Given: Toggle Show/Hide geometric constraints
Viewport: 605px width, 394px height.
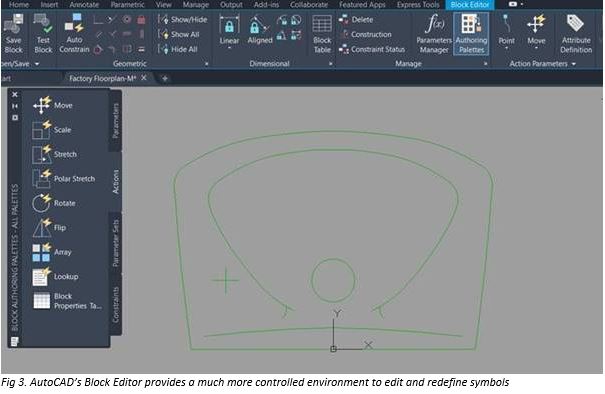Looking at the screenshot, I should [183, 19].
